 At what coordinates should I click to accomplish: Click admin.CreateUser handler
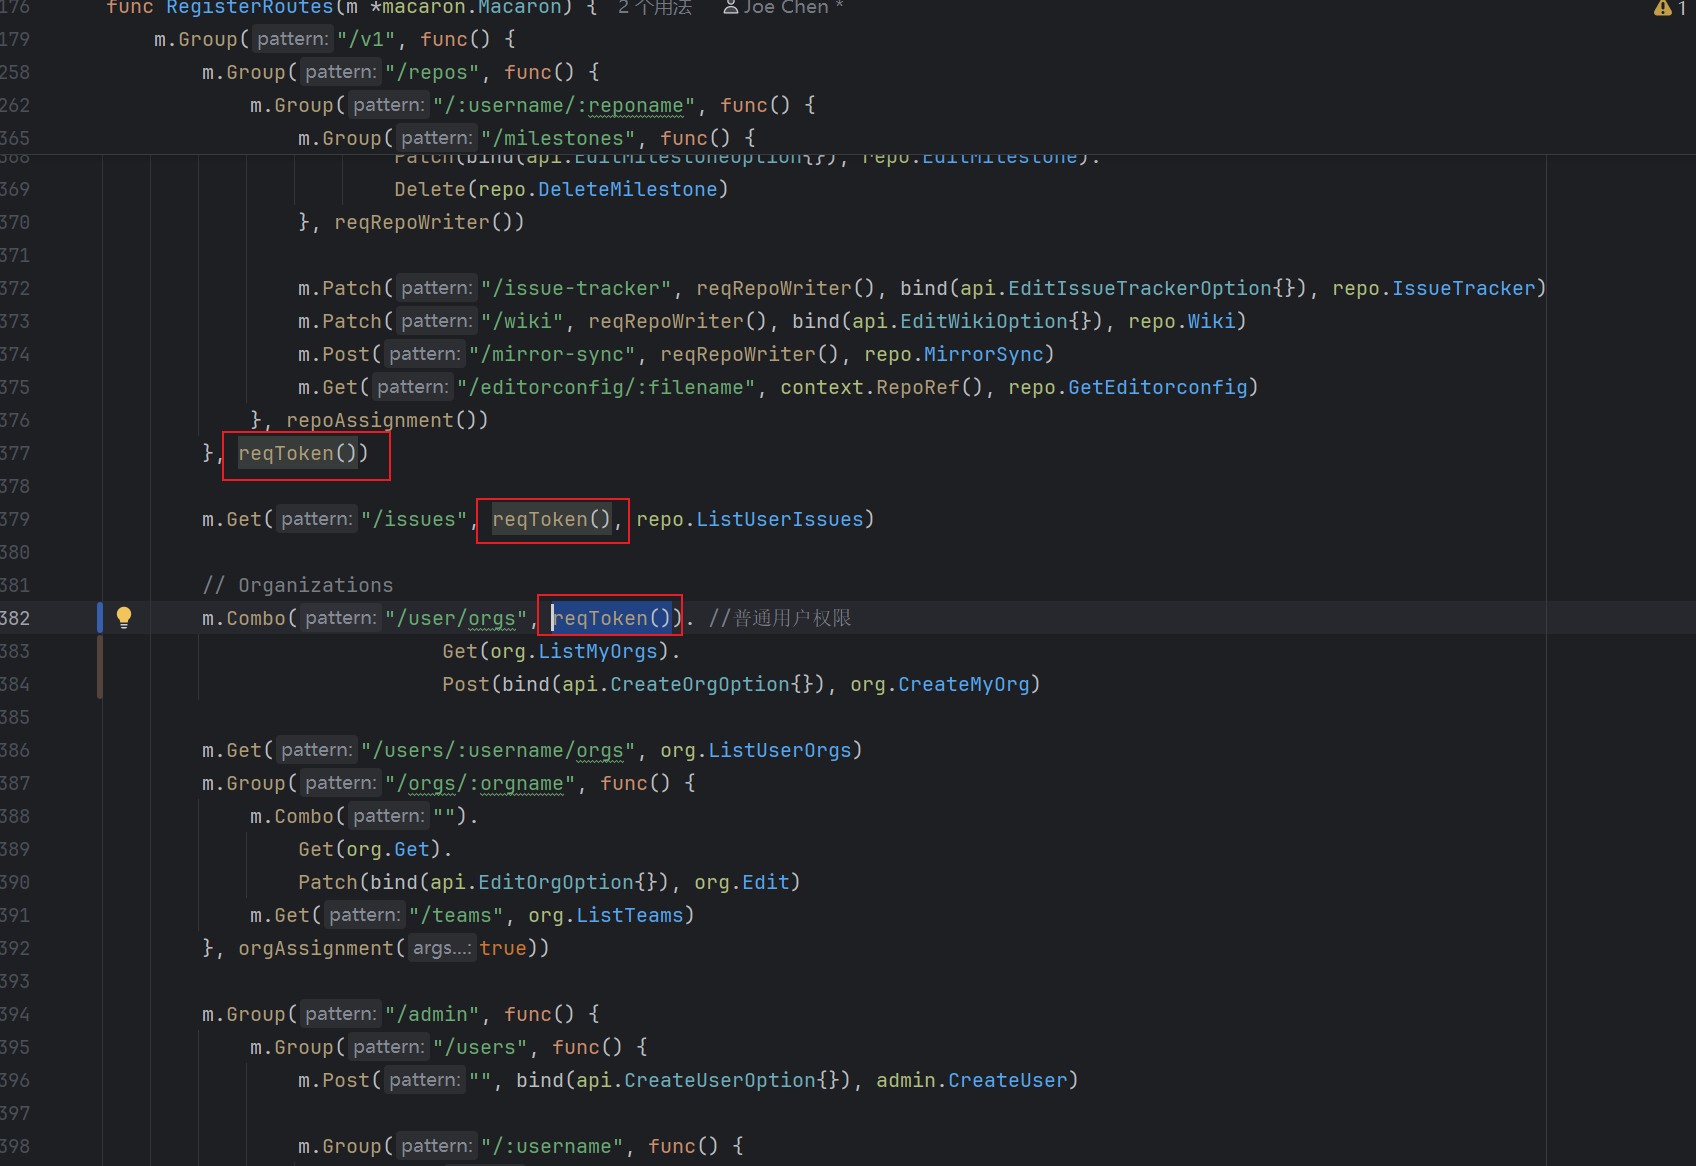973,1080
